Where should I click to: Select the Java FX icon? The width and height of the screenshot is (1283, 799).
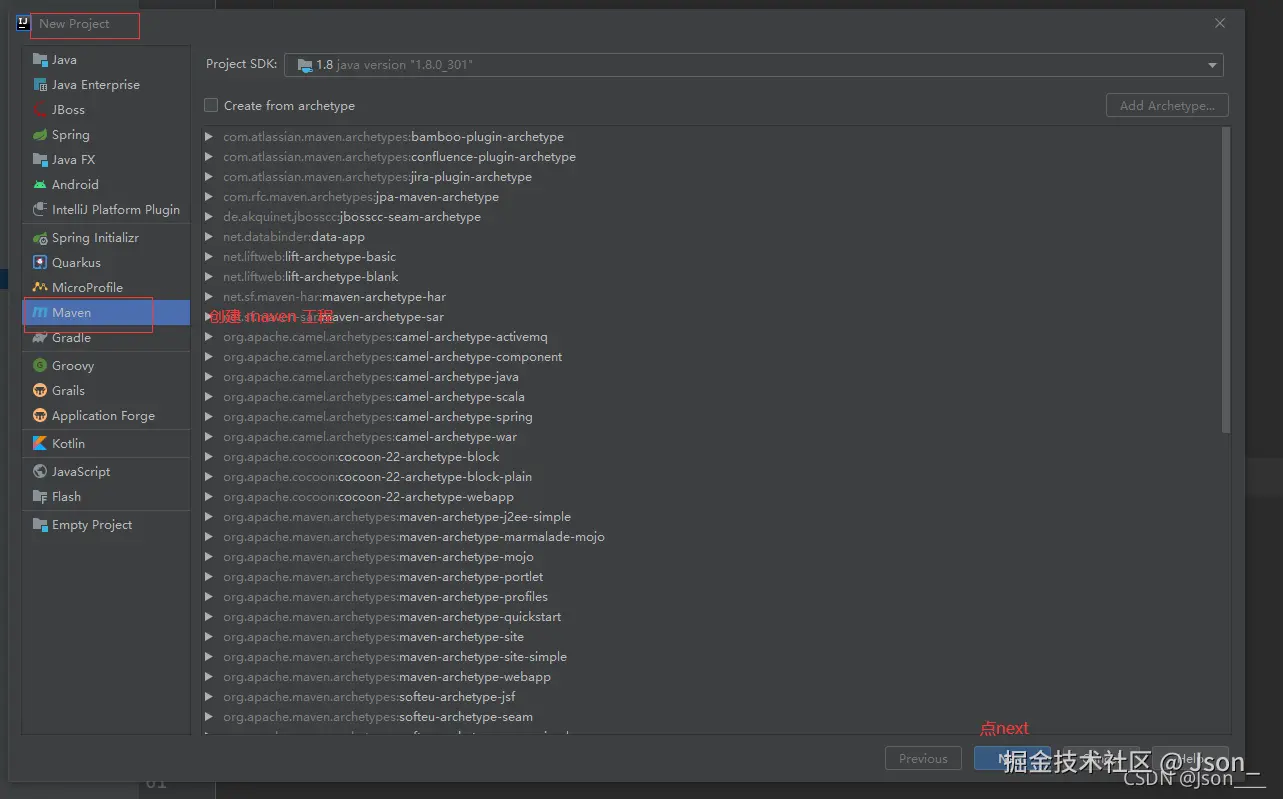point(40,160)
